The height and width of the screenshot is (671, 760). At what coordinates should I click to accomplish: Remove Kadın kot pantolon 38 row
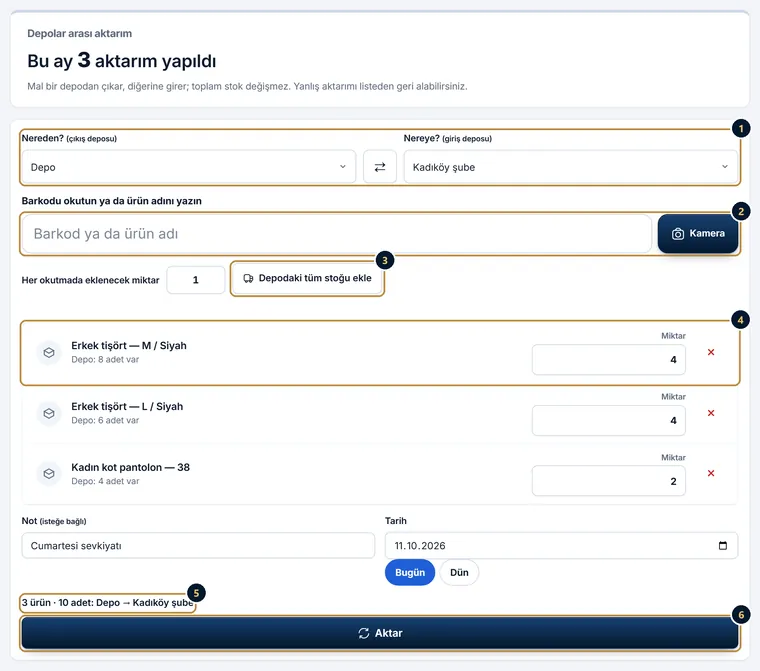(x=711, y=473)
